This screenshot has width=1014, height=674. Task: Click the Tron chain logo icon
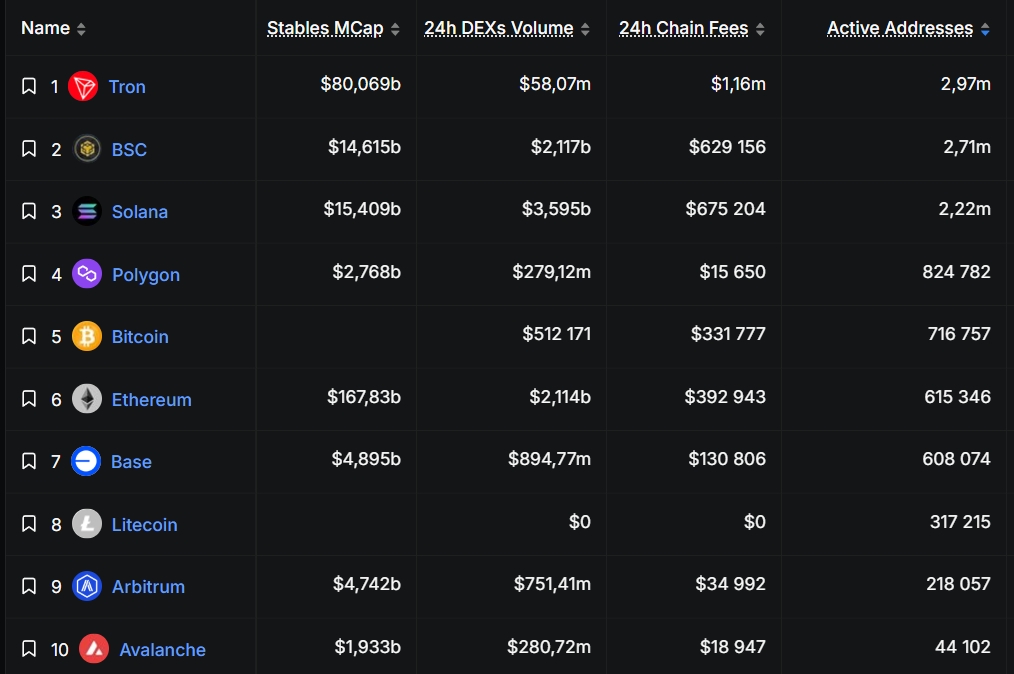point(83,87)
